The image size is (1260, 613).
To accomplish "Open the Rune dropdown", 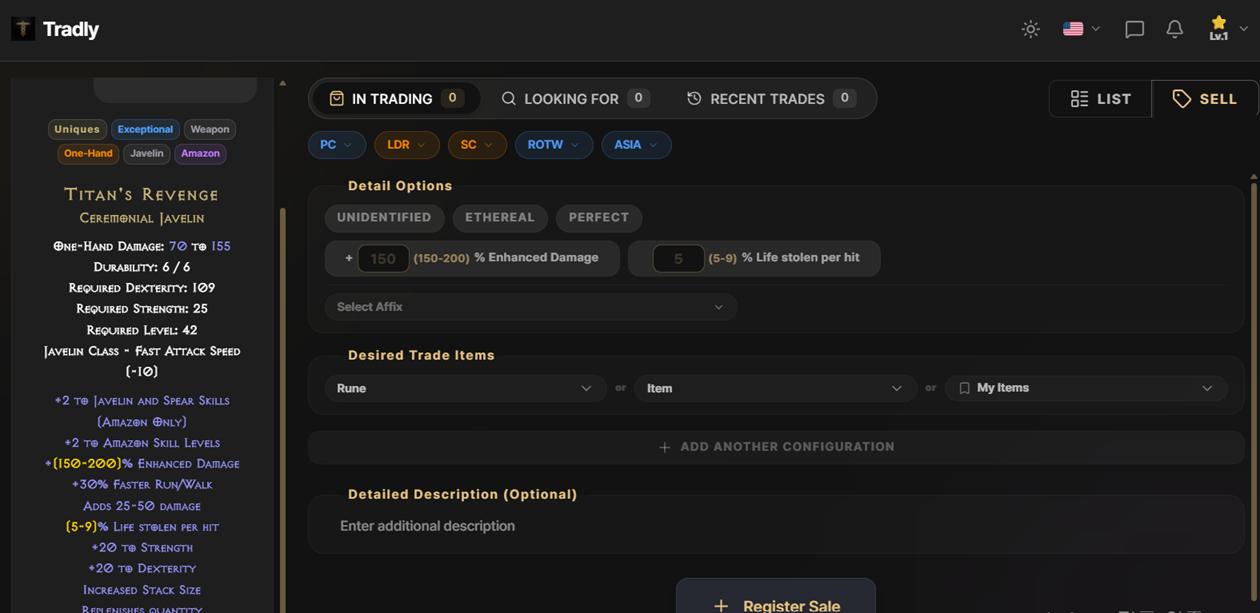I will point(465,388).
